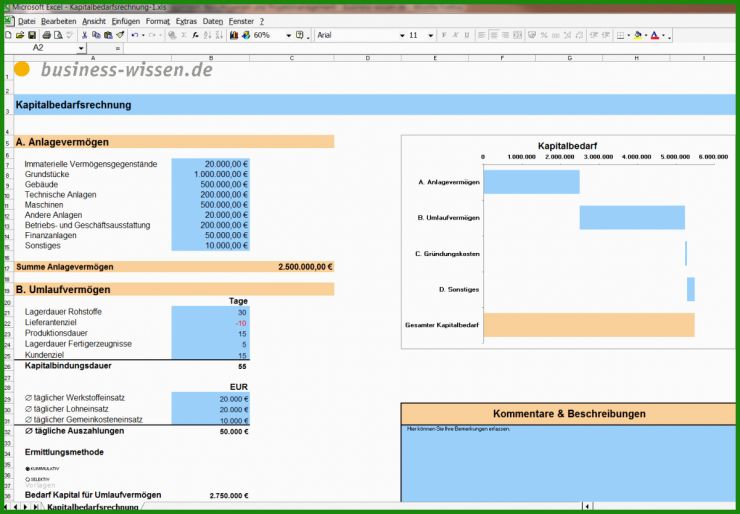Click the Sort Descending icon
The height and width of the screenshot is (514, 740).
click(x=219, y=35)
